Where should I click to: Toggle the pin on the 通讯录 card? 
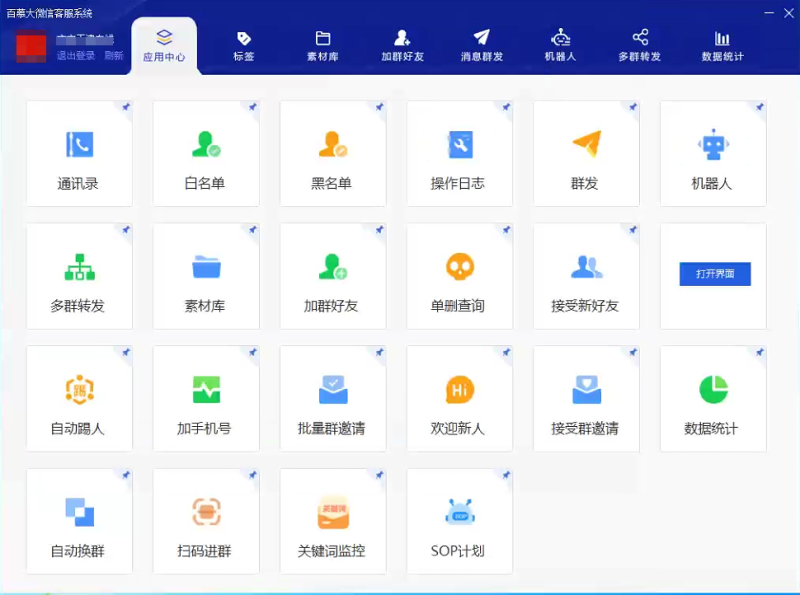(x=126, y=106)
